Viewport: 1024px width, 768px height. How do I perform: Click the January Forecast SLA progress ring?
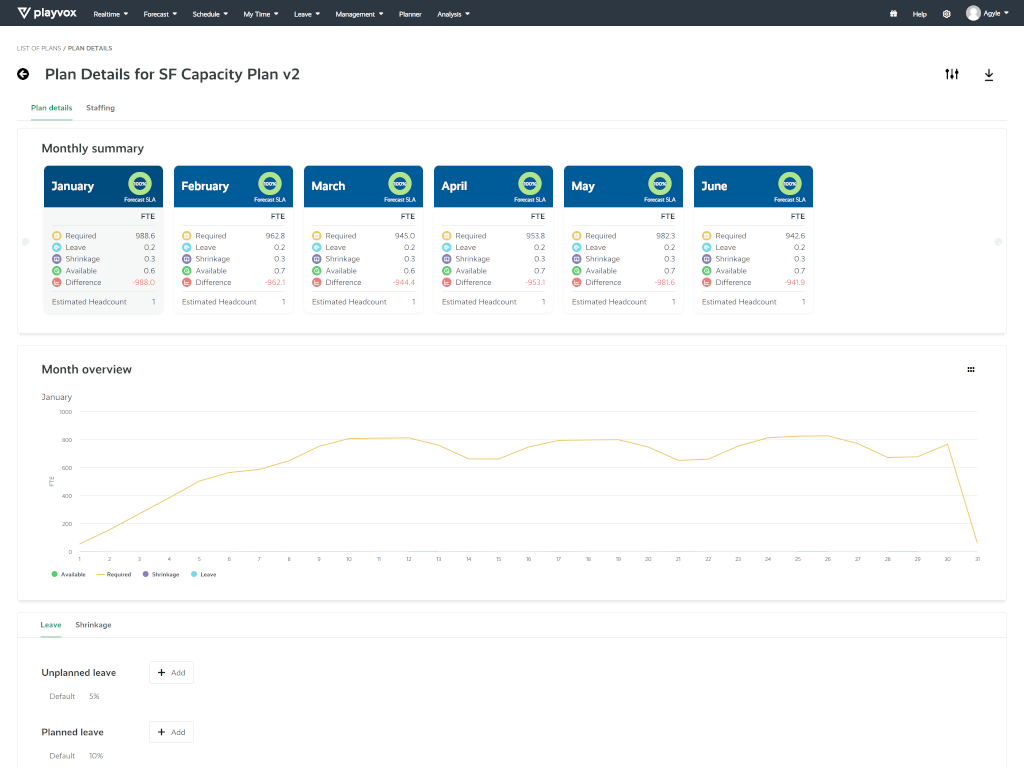139,184
